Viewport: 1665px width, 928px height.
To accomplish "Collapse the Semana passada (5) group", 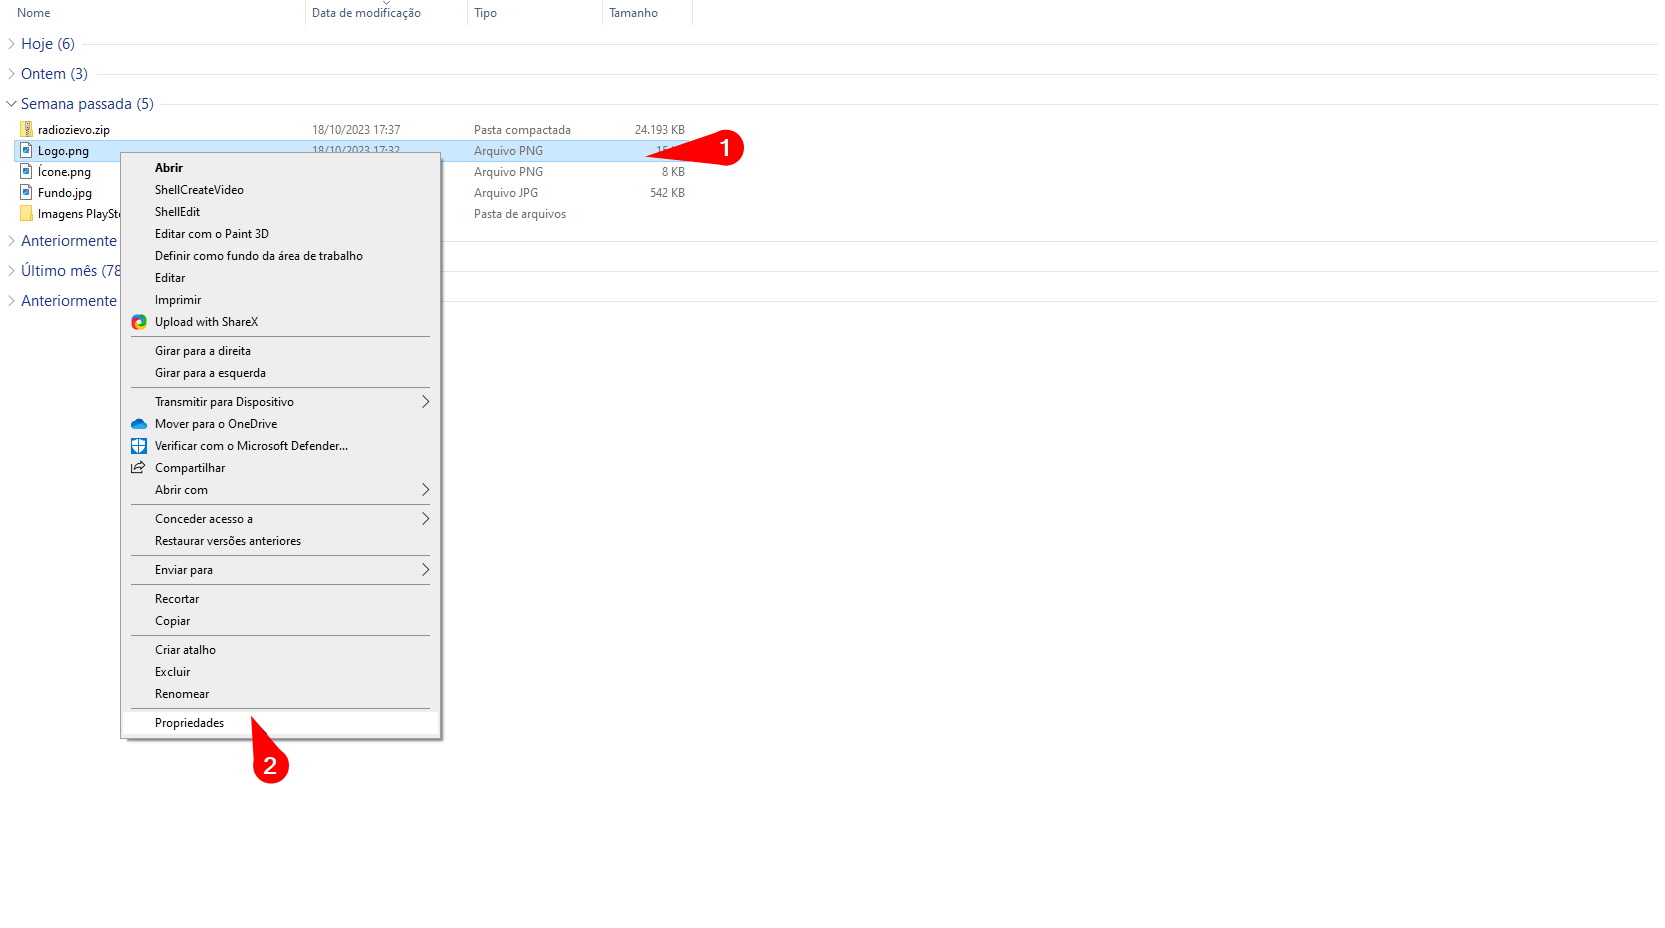I will [12, 104].
